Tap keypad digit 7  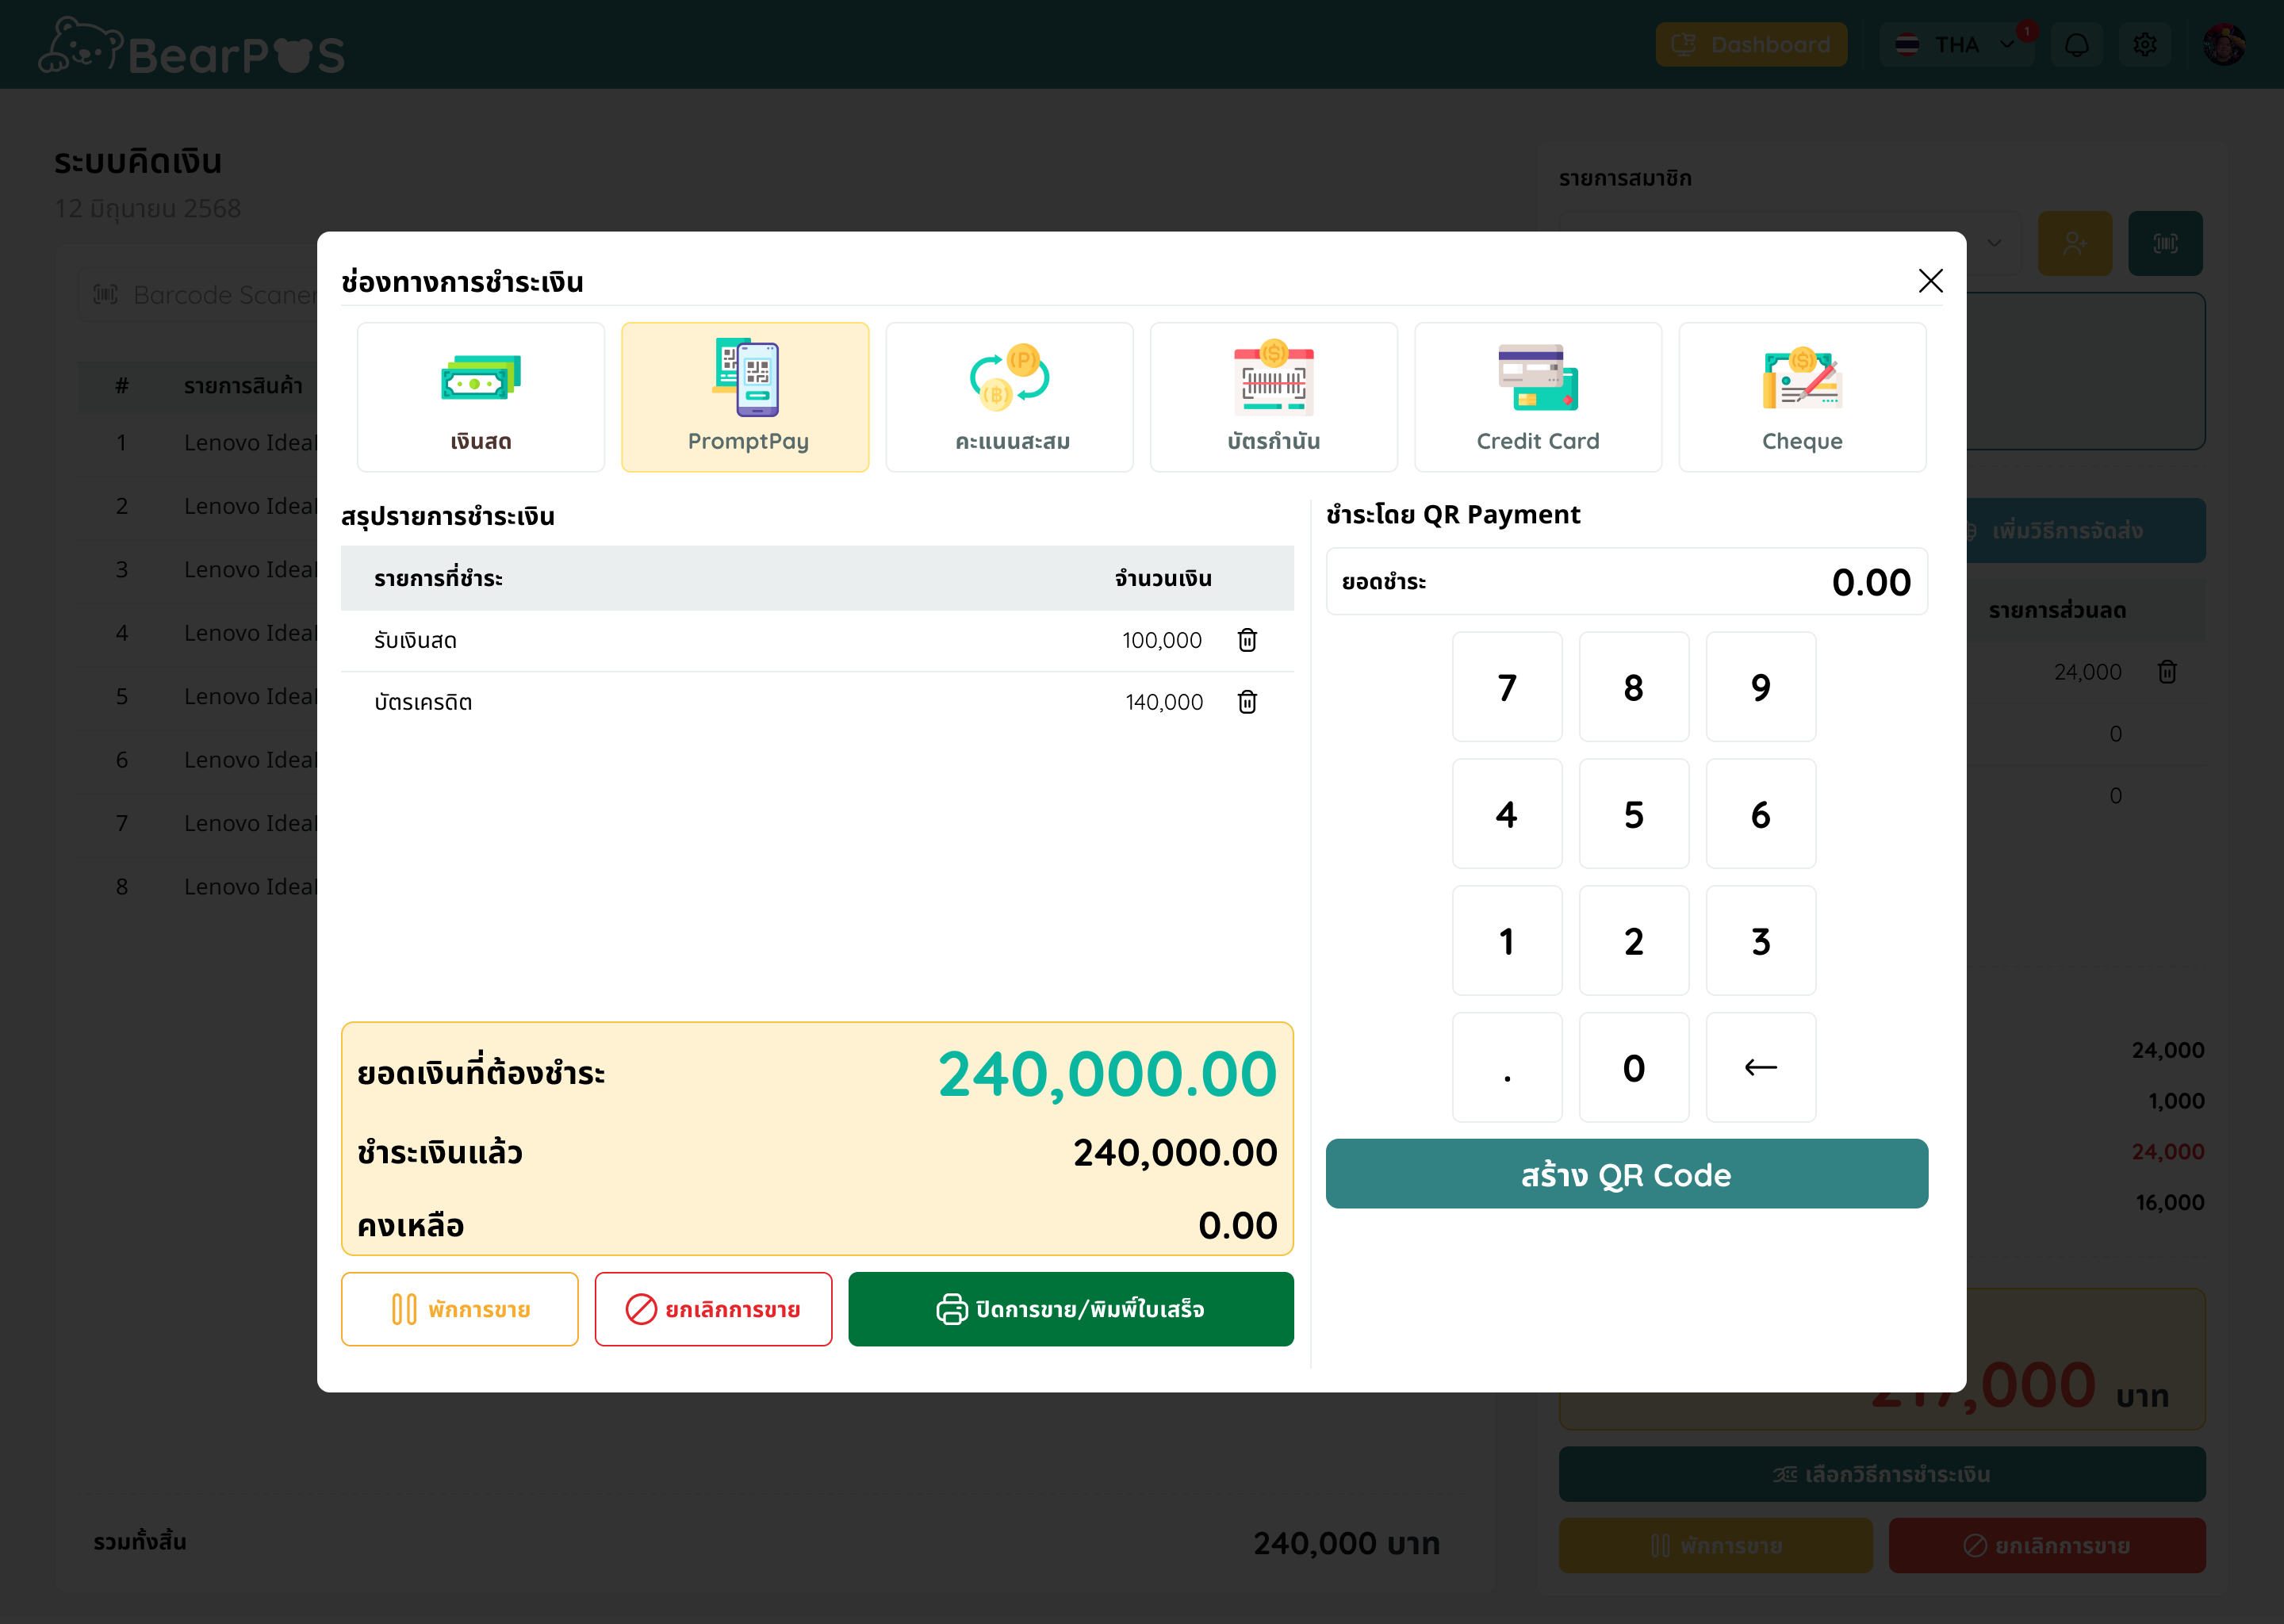(x=1507, y=687)
